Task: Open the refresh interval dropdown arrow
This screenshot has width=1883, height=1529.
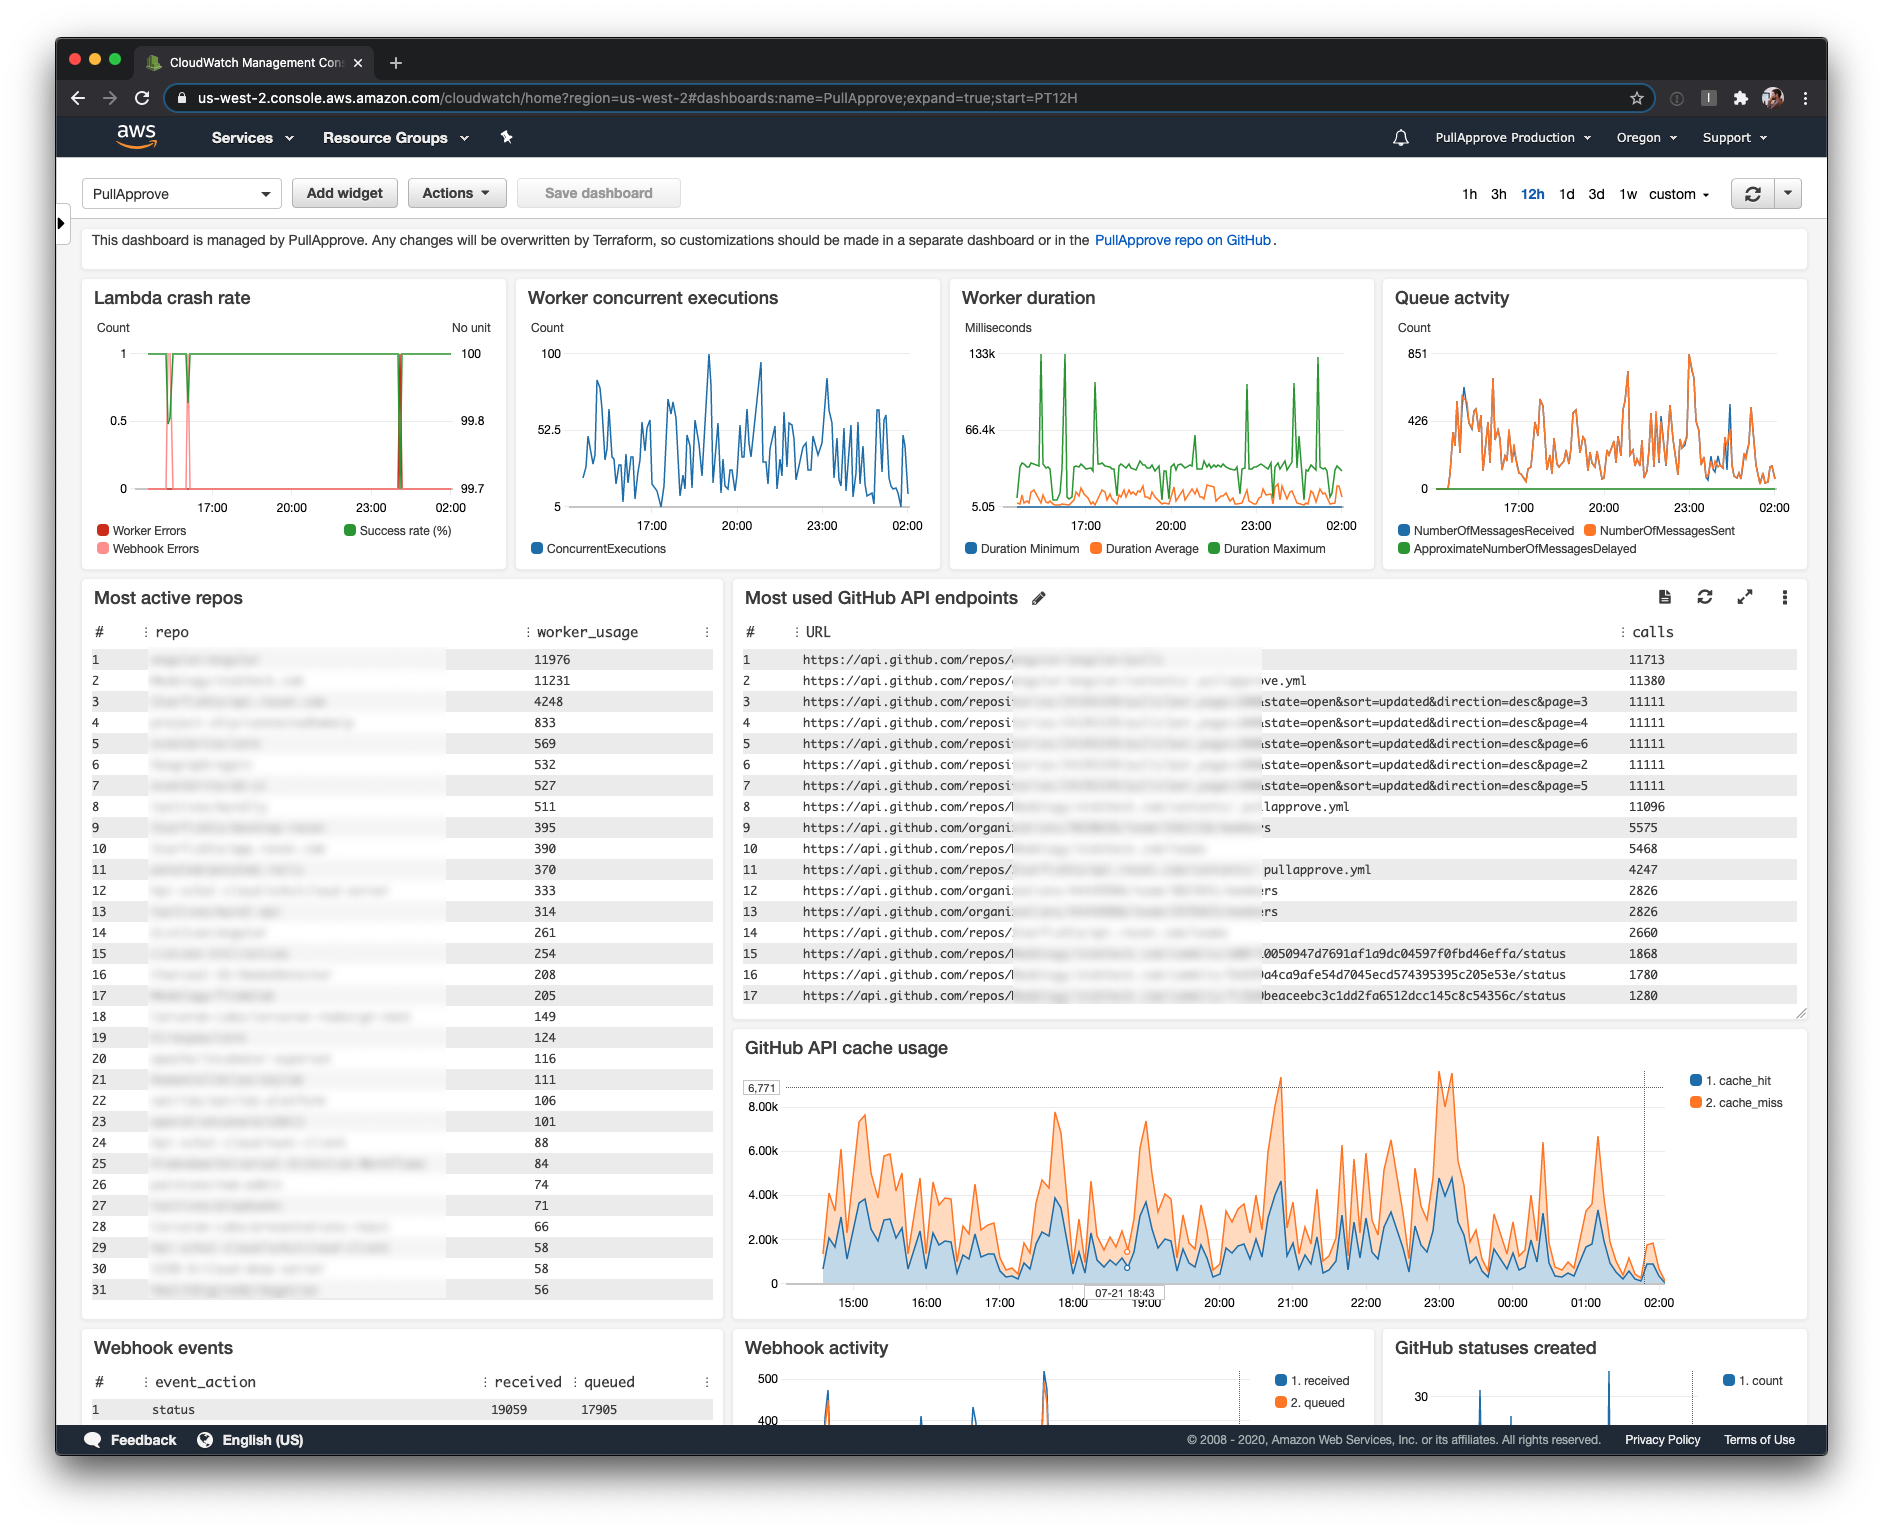Action: [x=1788, y=194]
